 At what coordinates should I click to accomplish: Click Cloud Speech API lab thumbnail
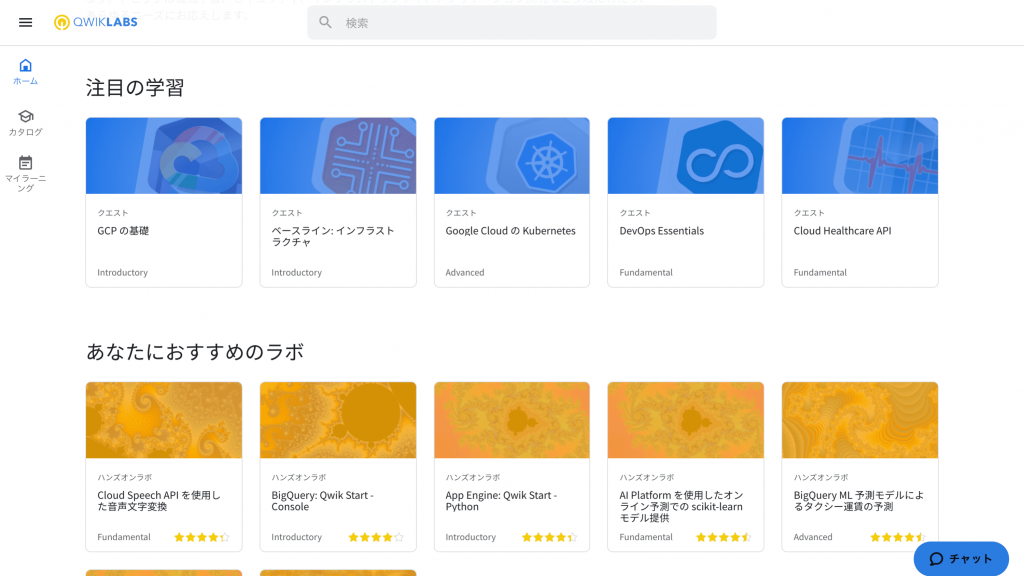(164, 421)
